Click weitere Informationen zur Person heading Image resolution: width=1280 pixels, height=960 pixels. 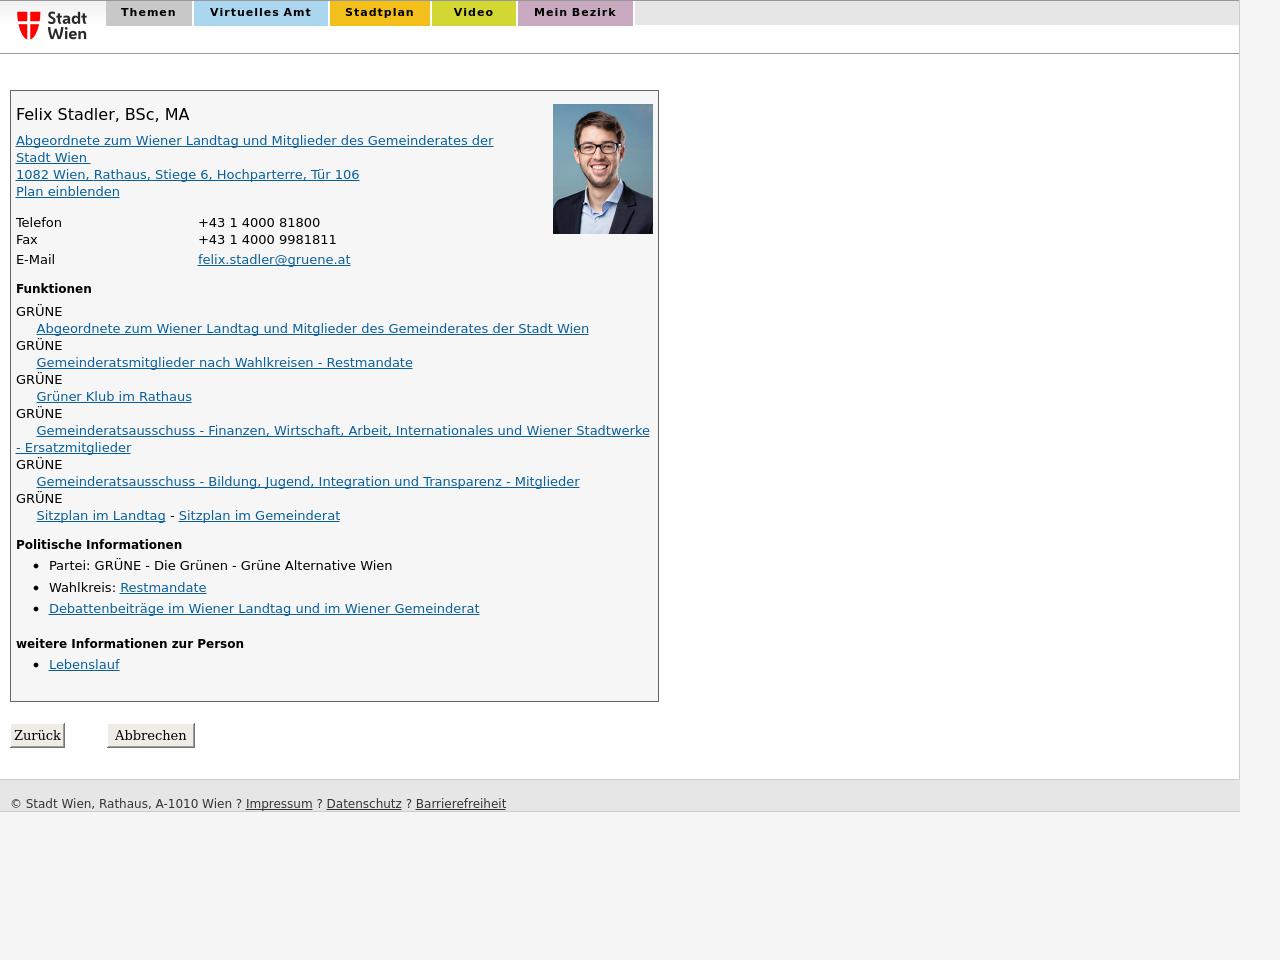click(130, 643)
